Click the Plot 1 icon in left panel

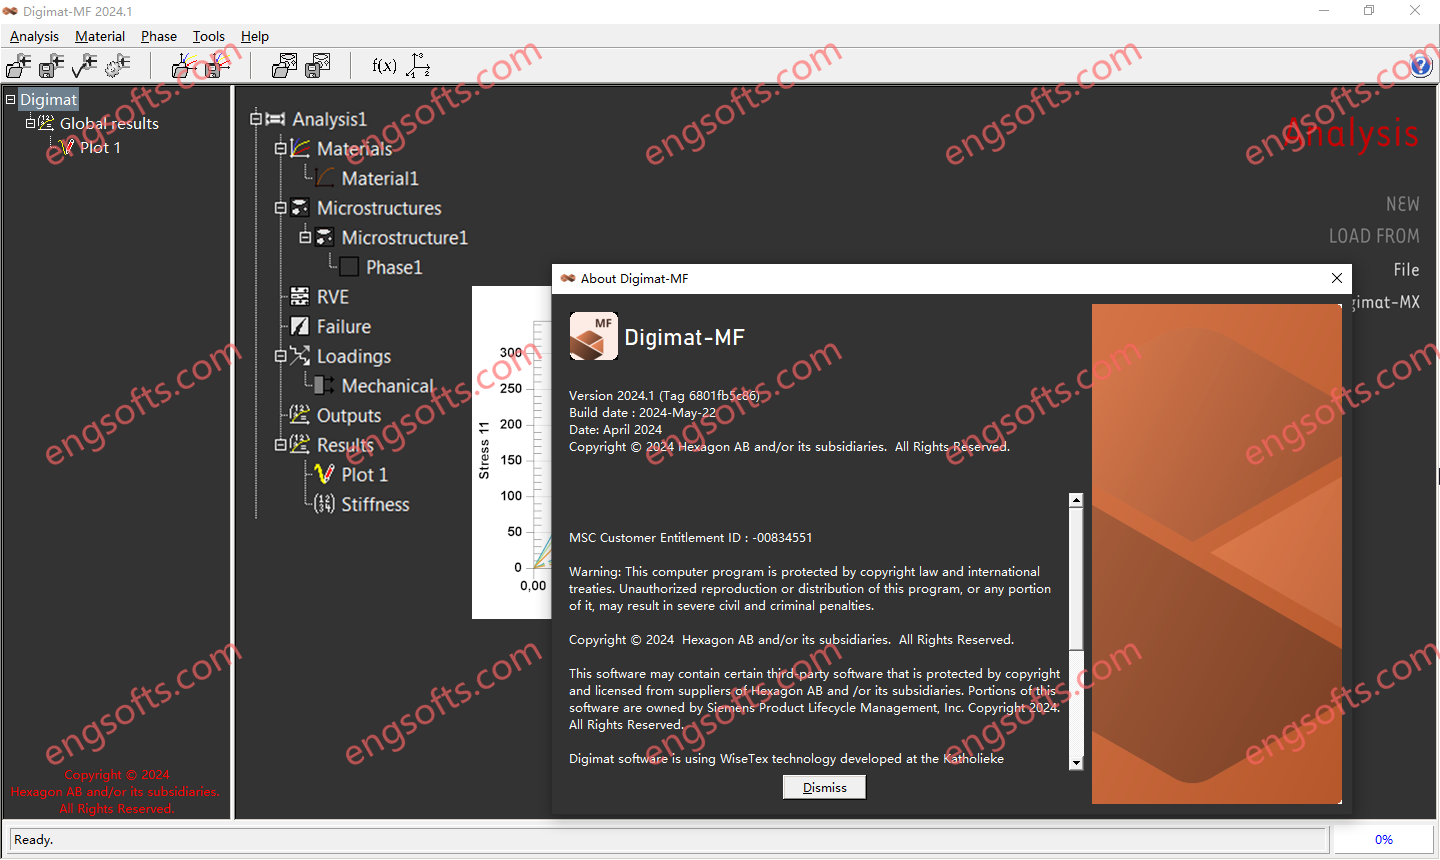pos(67,147)
